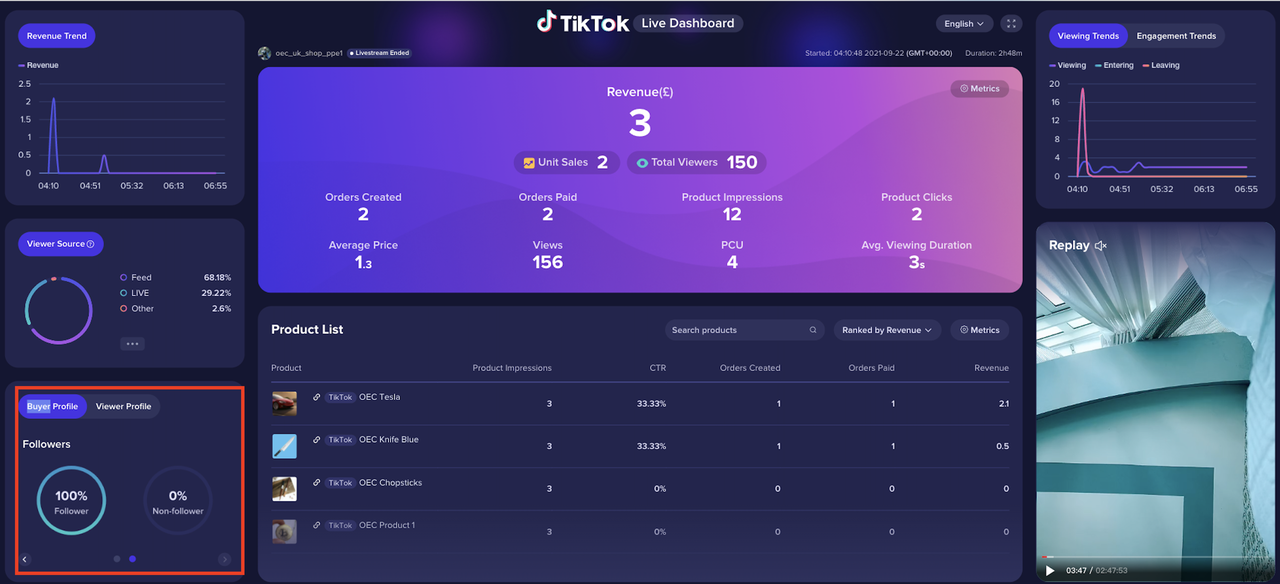Go to previous Buyer Profile slide arrow
The image size is (1280, 584).
click(25, 559)
